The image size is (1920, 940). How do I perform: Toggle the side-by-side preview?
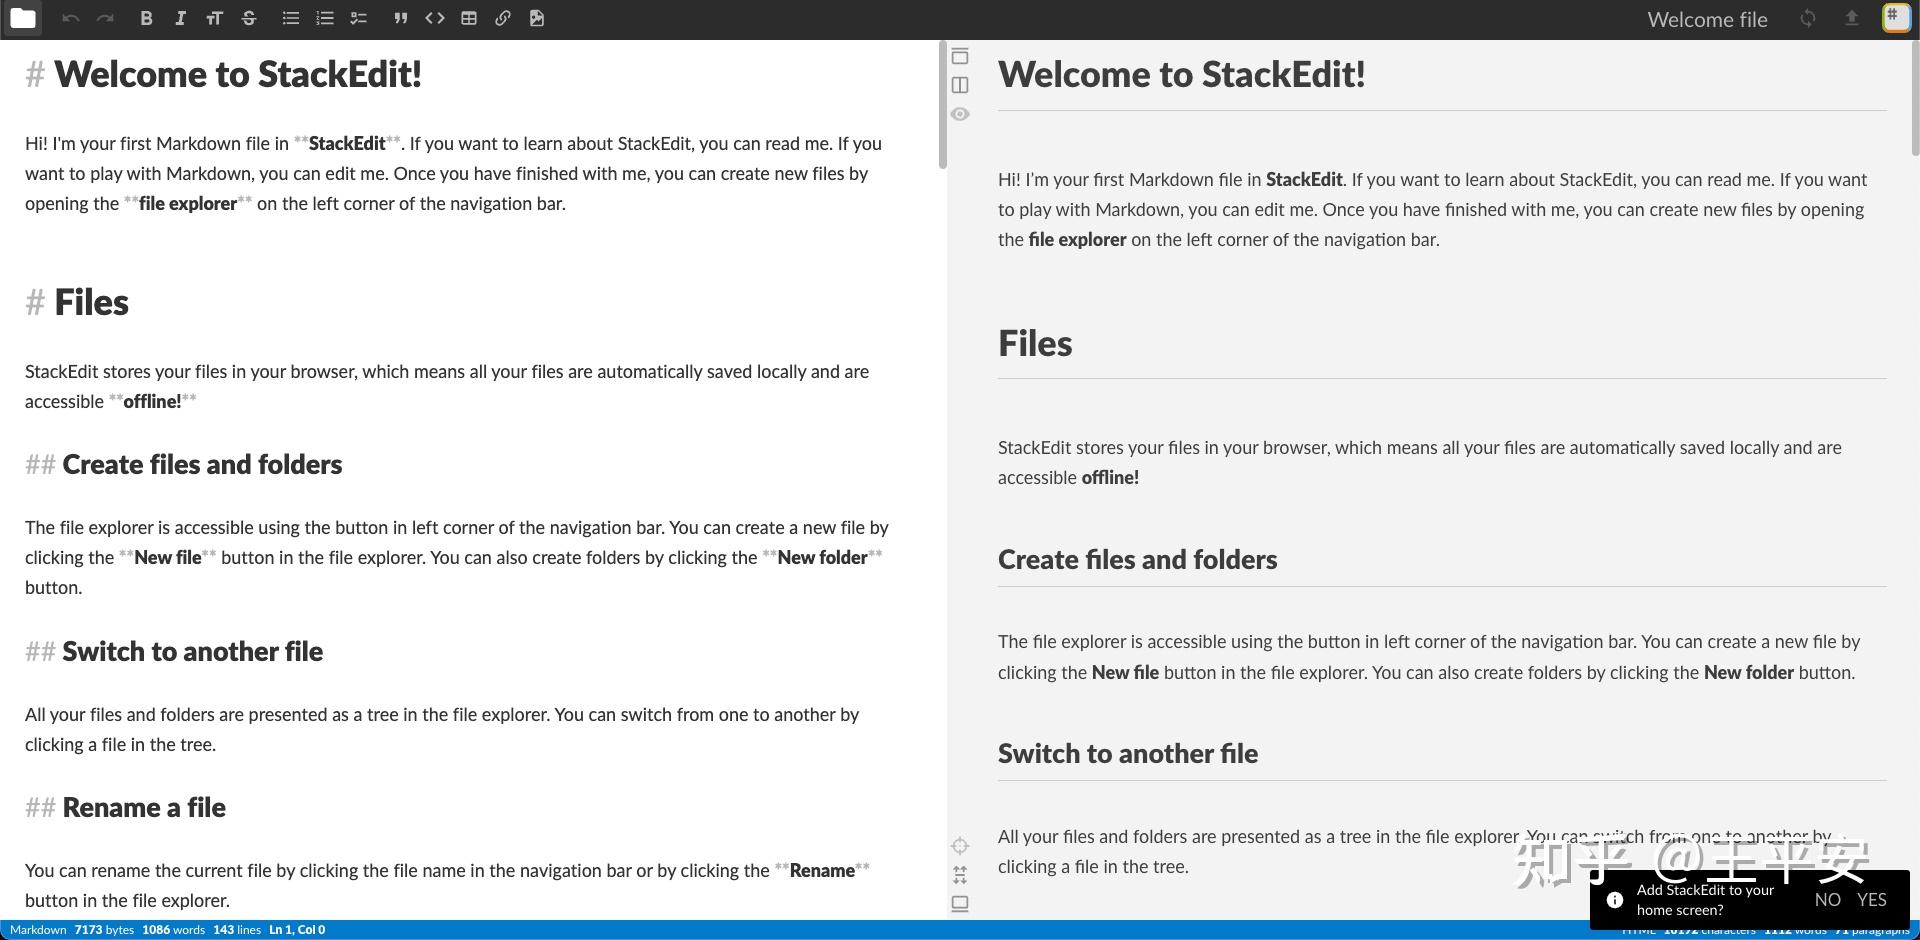pos(960,85)
